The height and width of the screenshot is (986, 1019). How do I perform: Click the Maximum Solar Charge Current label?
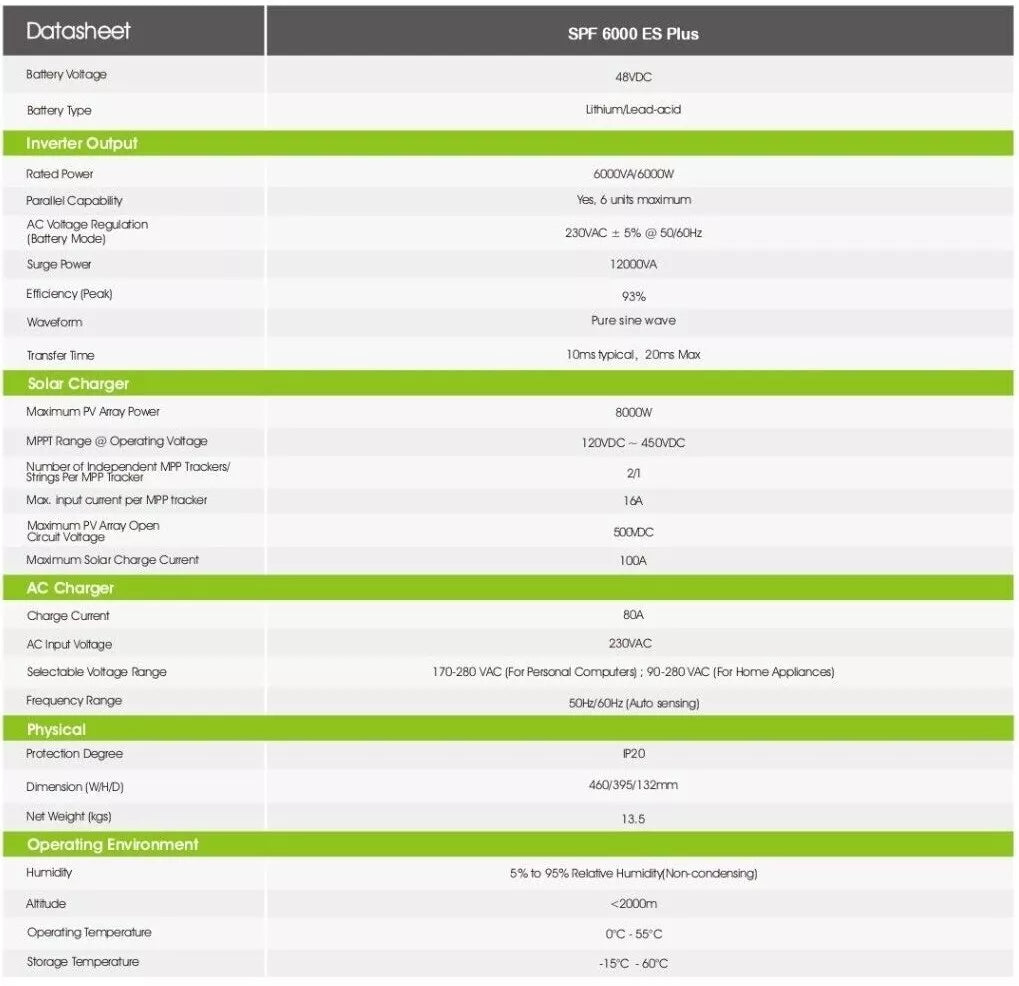tap(112, 560)
